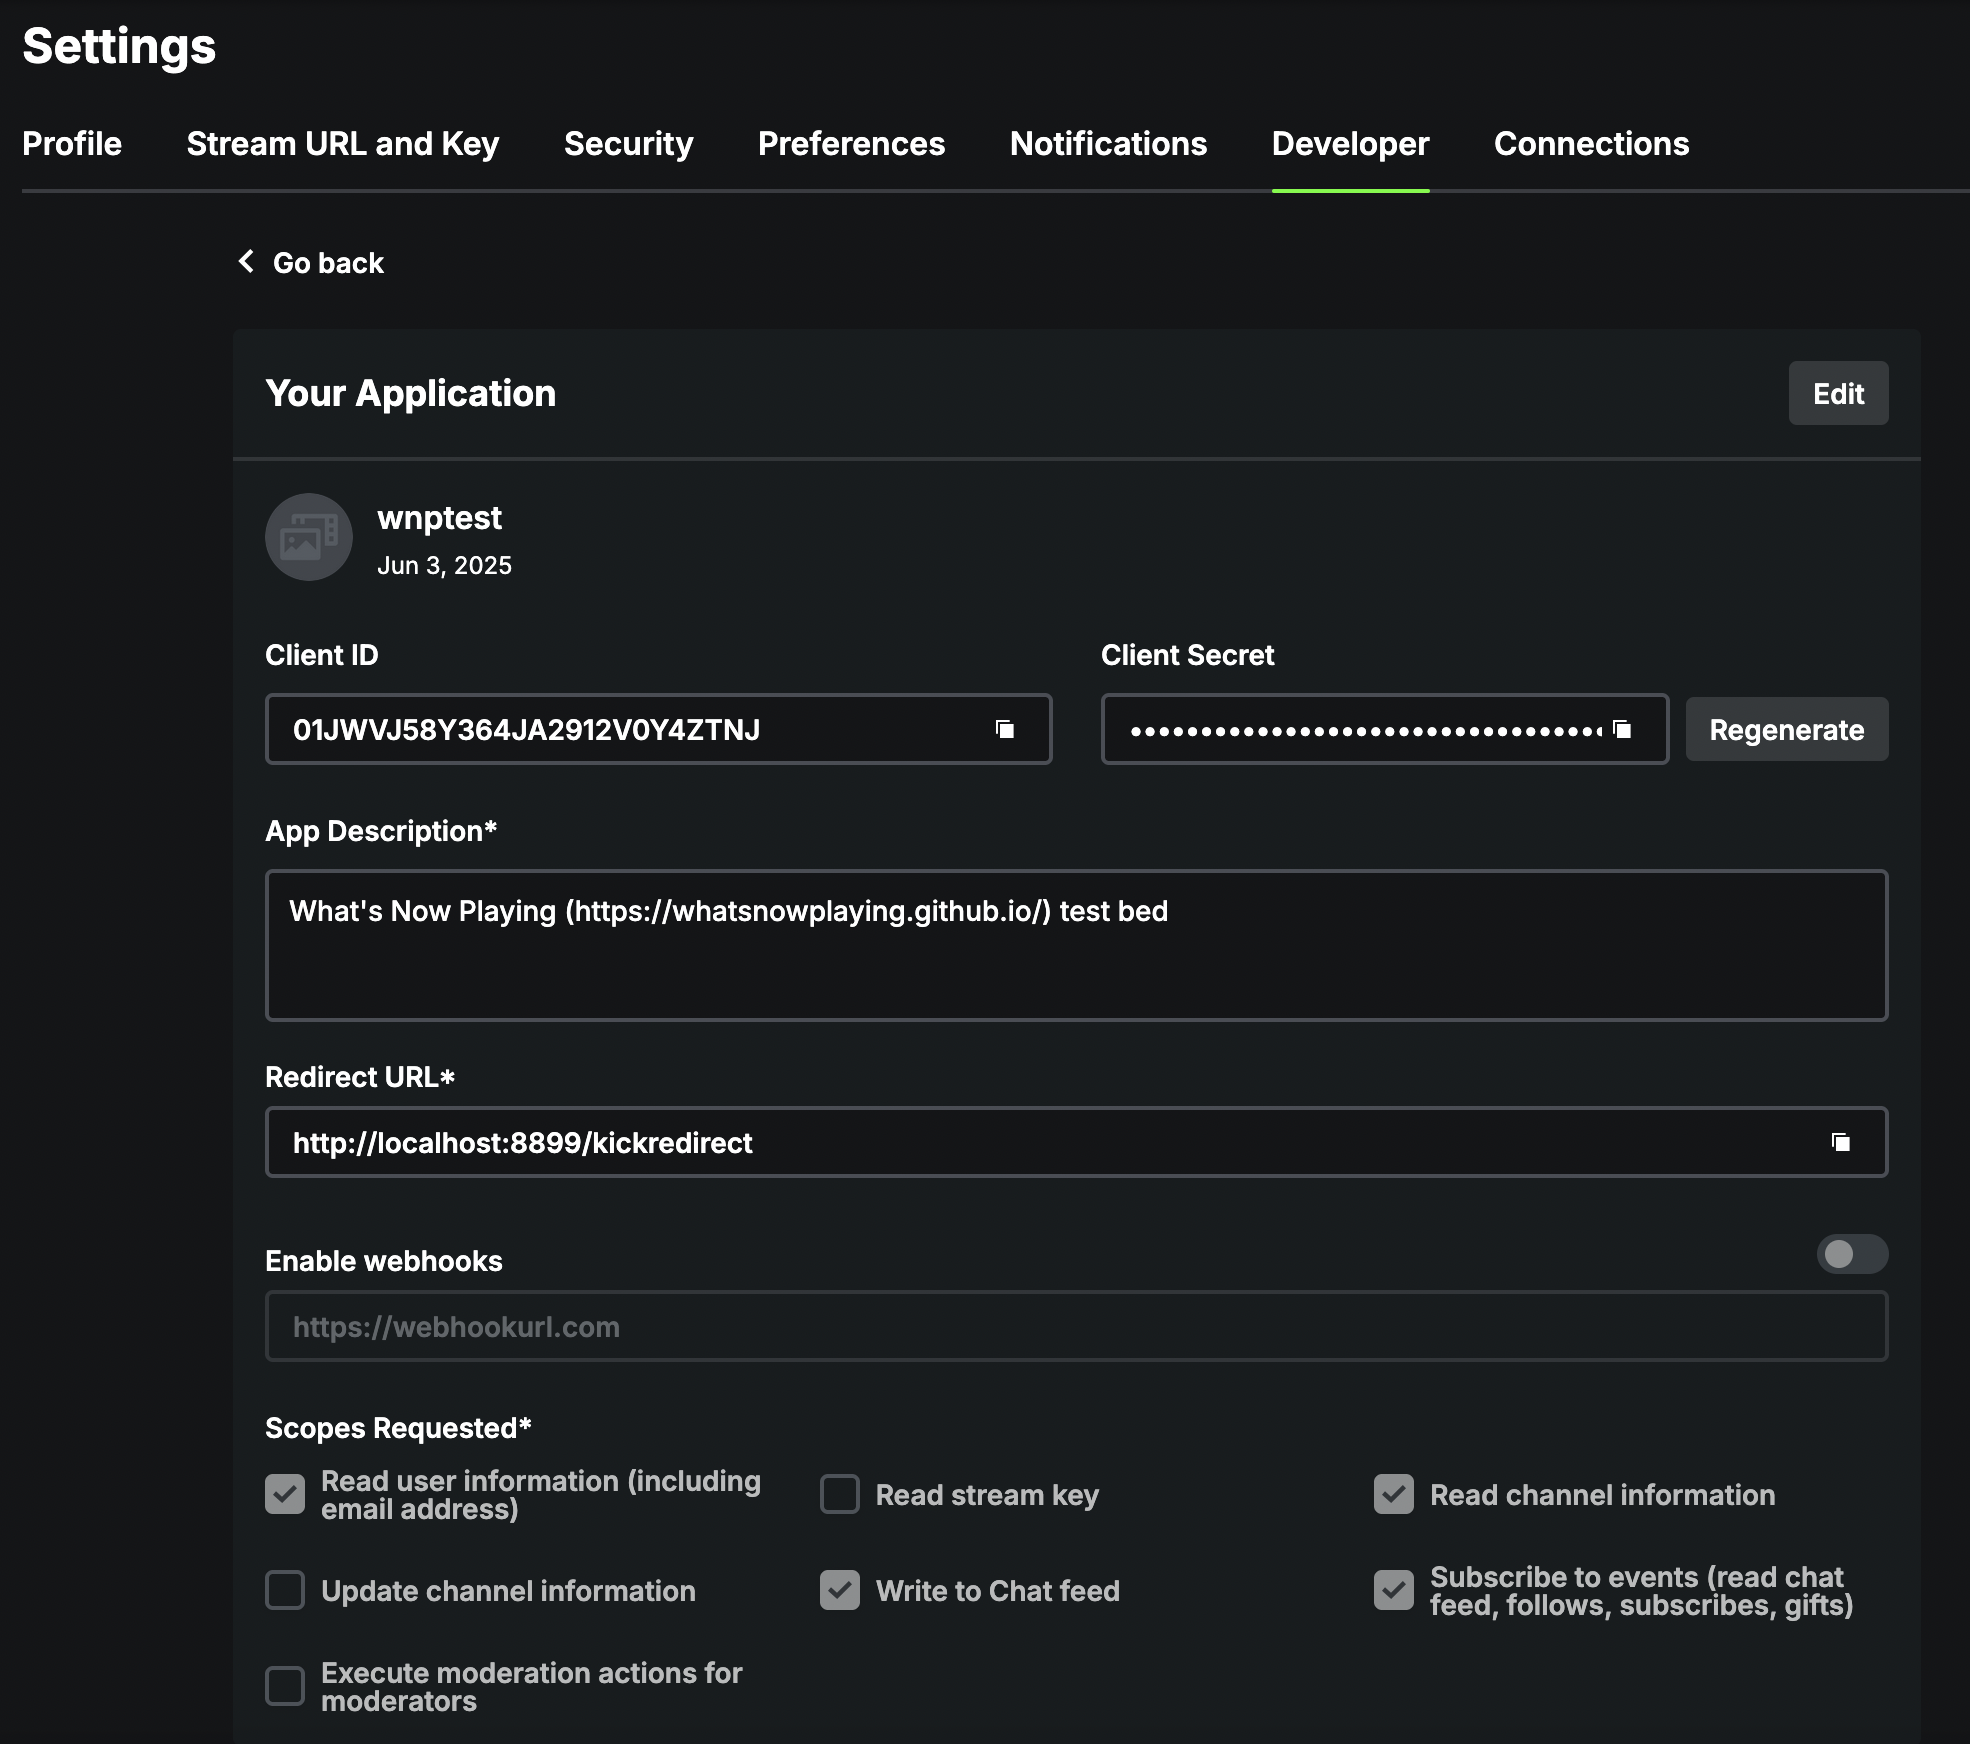Open the Notifications settings tab
This screenshot has width=1970, height=1744.
(x=1108, y=143)
